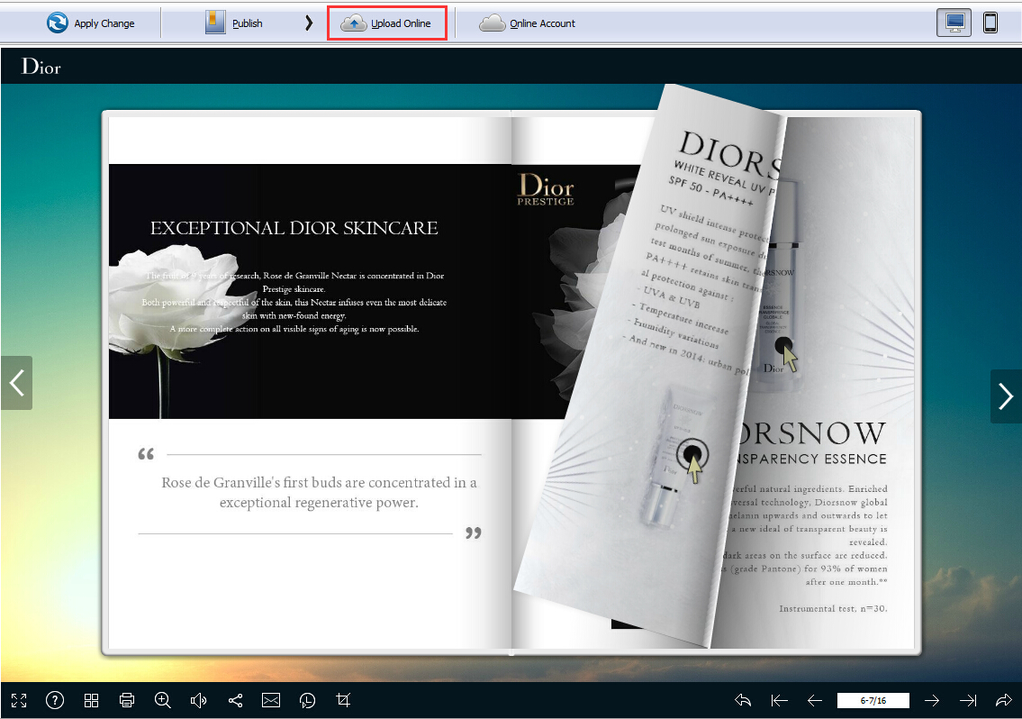This screenshot has width=1022, height=719.
Task: Click the Apply Change button
Action: tap(91, 23)
